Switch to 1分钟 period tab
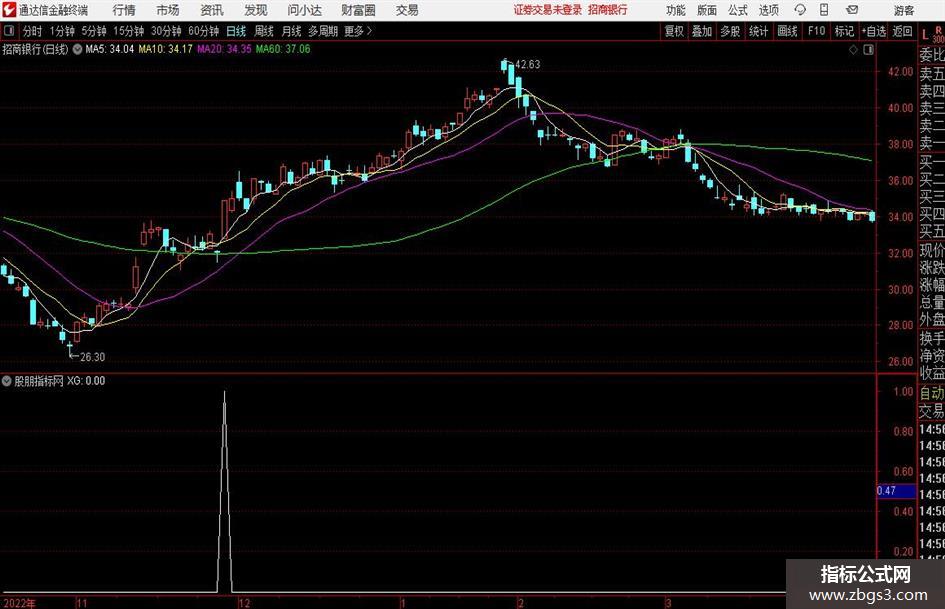 [62, 31]
